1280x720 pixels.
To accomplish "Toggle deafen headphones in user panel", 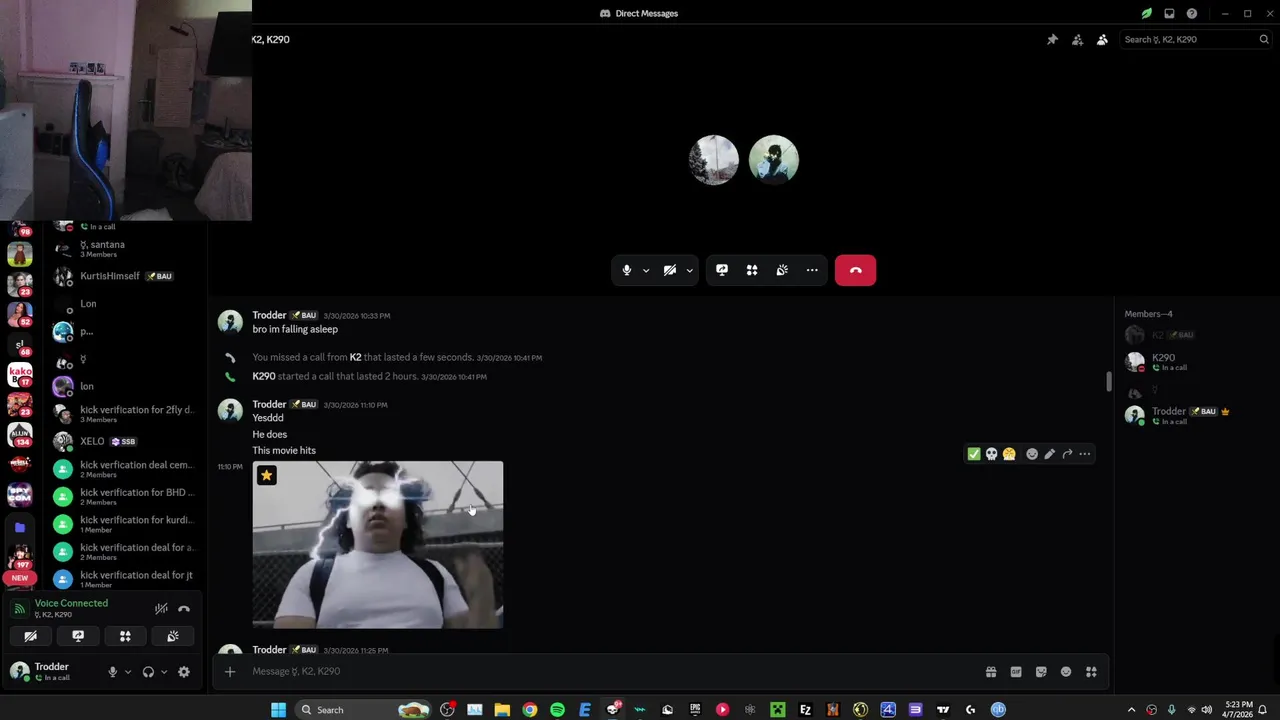I will [x=148, y=672].
